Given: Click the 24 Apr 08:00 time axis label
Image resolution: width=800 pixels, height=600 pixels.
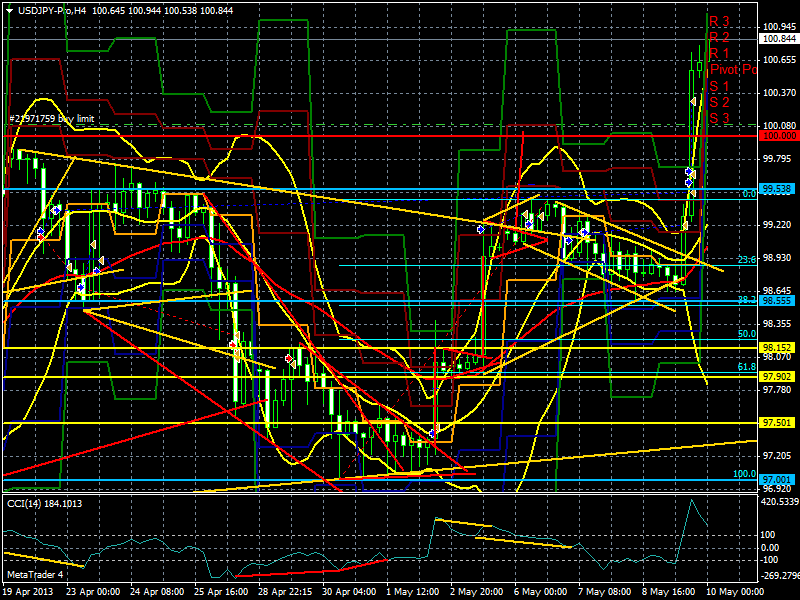Looking at the screenshot, I should coord(157,592).
